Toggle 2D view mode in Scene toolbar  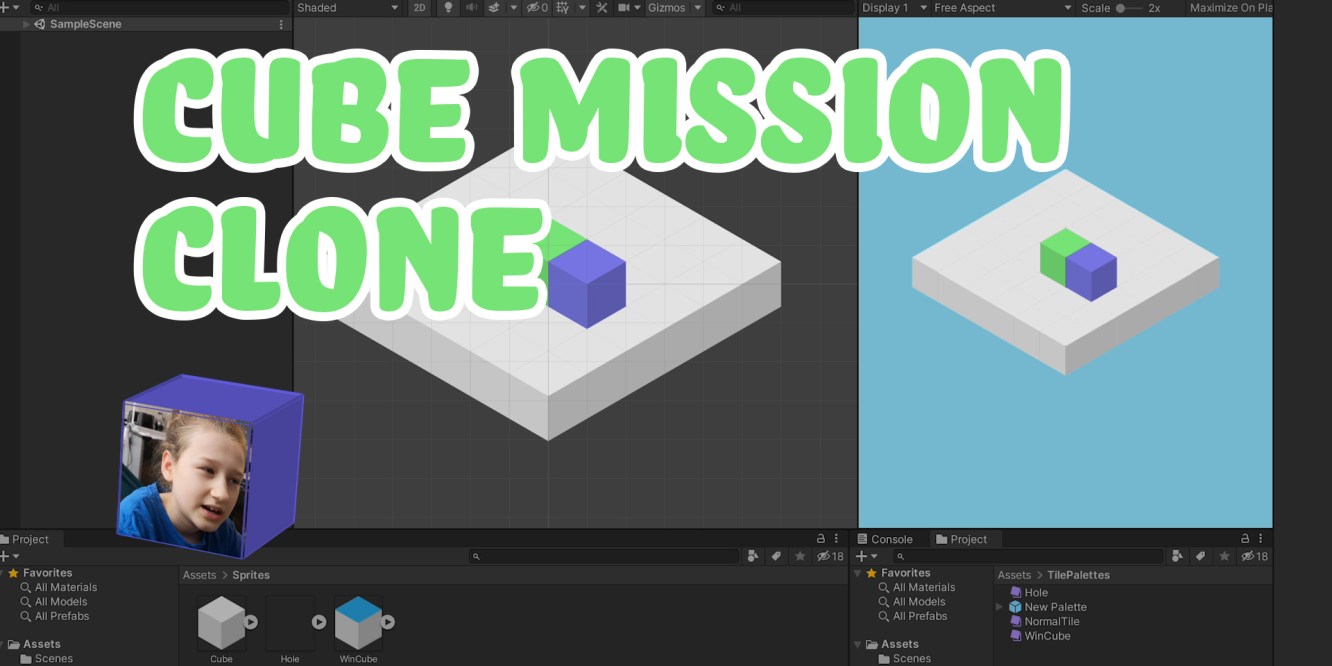pos(420,8)
